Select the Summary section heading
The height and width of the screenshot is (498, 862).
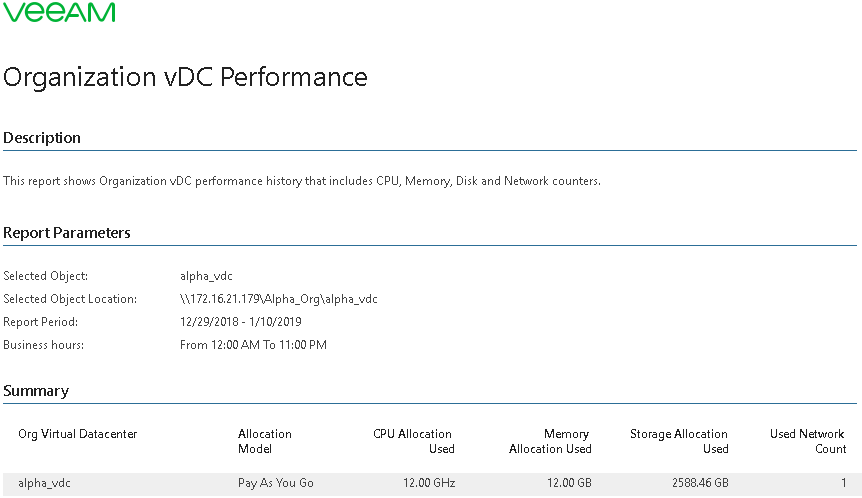click(x=36, y=391)
